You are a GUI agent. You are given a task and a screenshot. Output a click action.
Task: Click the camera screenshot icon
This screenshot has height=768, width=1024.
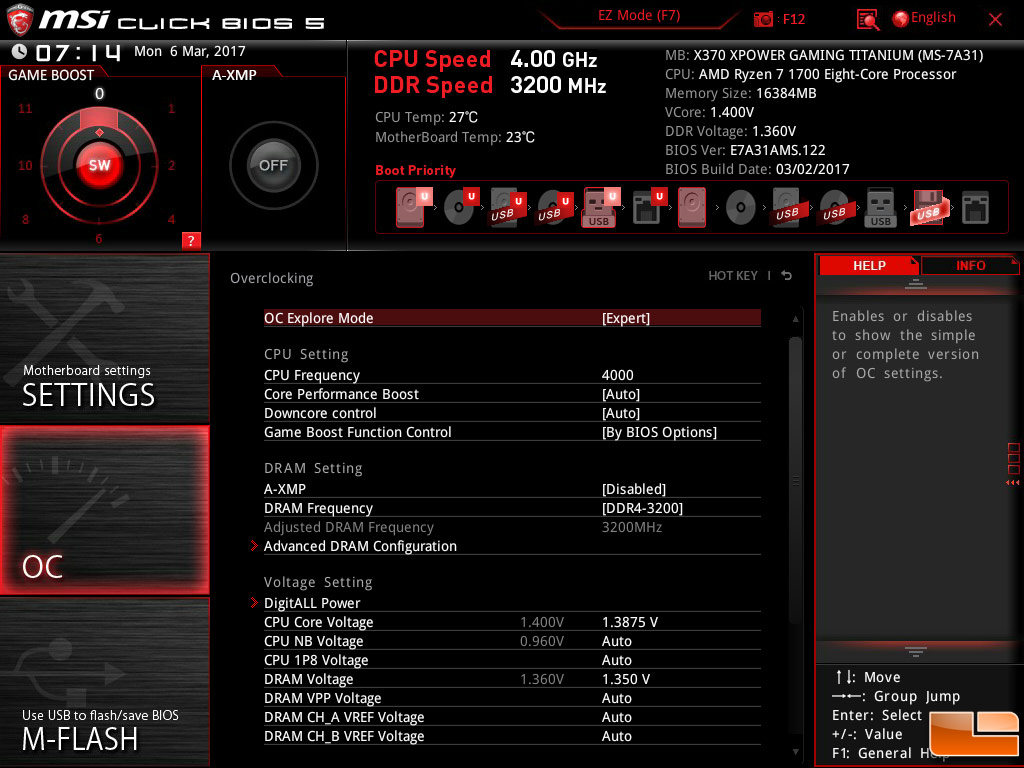[763, 20]
